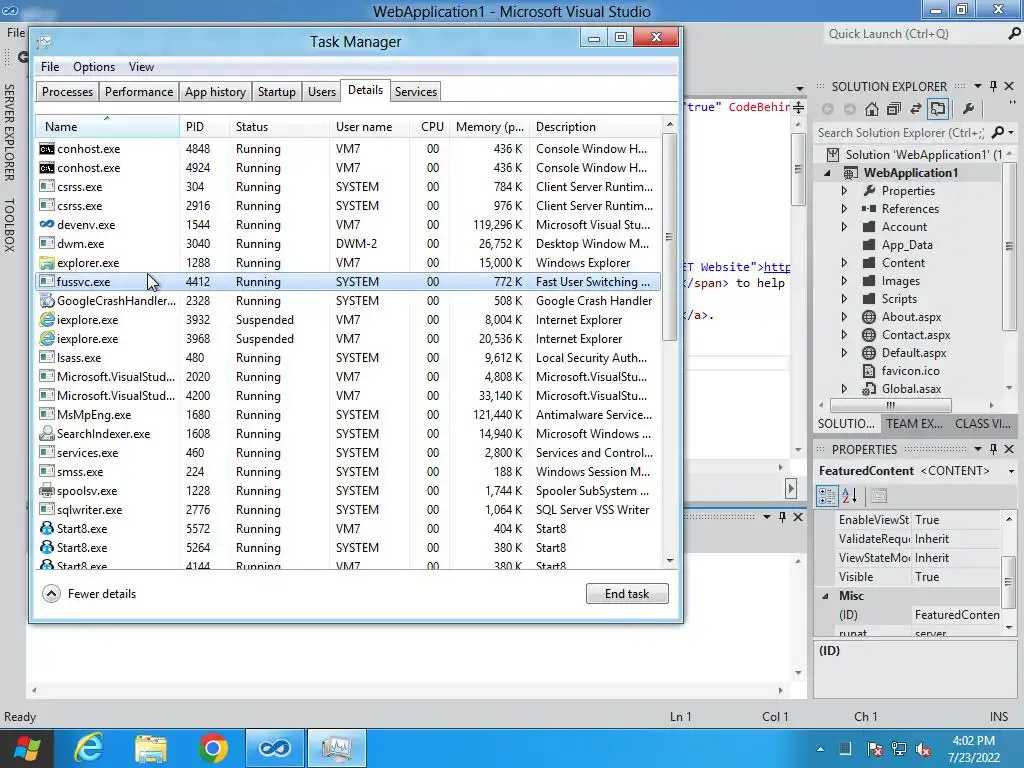Expand the Scripts folder

pyautogui.click(x=844, y=298)
